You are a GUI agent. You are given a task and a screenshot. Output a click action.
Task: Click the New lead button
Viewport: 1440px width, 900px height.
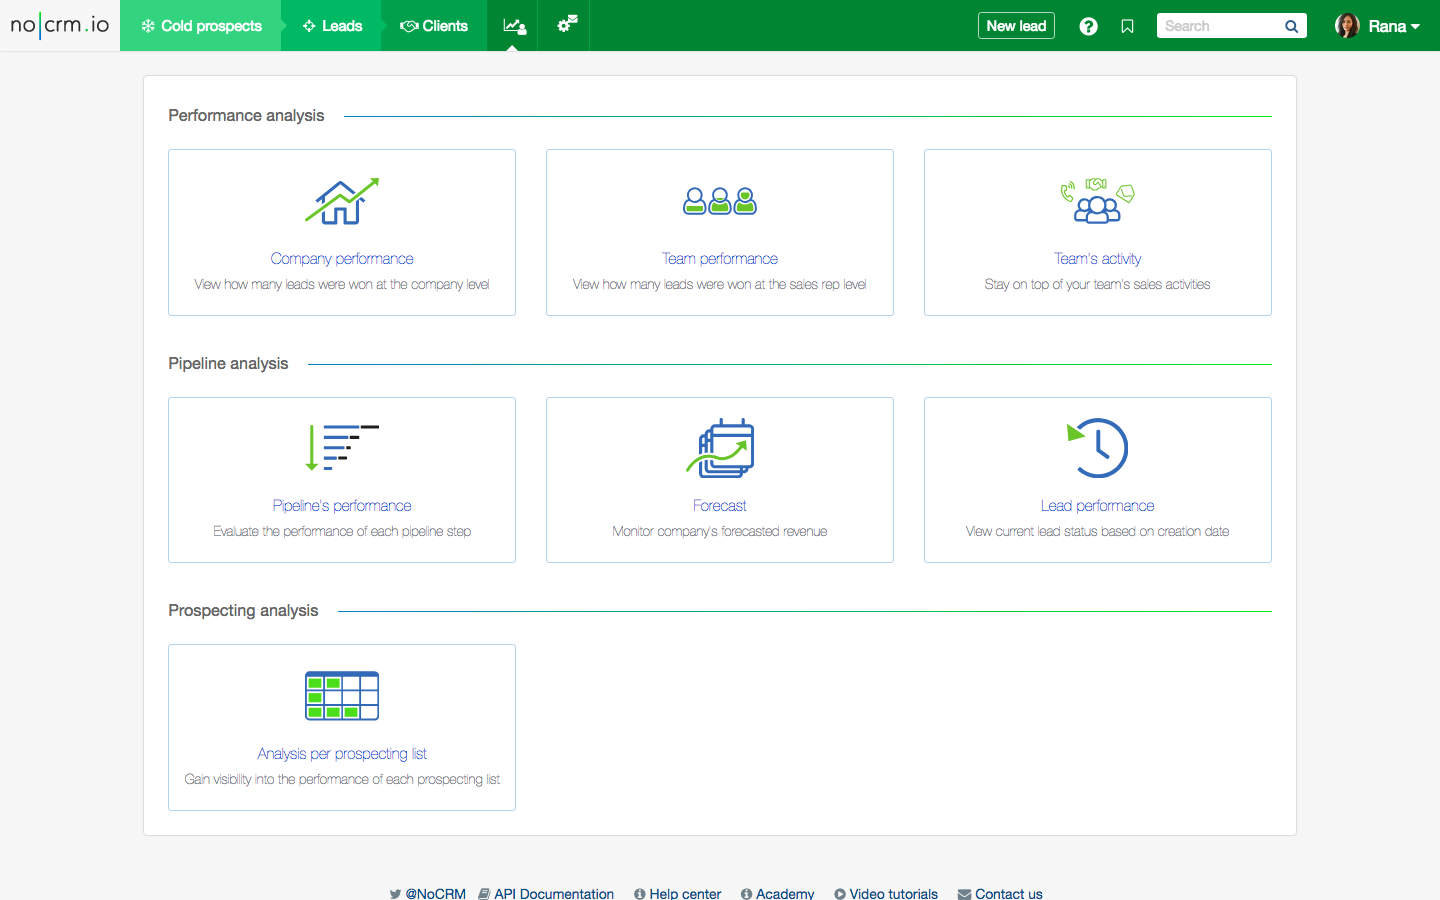[x=1016, y=25]
